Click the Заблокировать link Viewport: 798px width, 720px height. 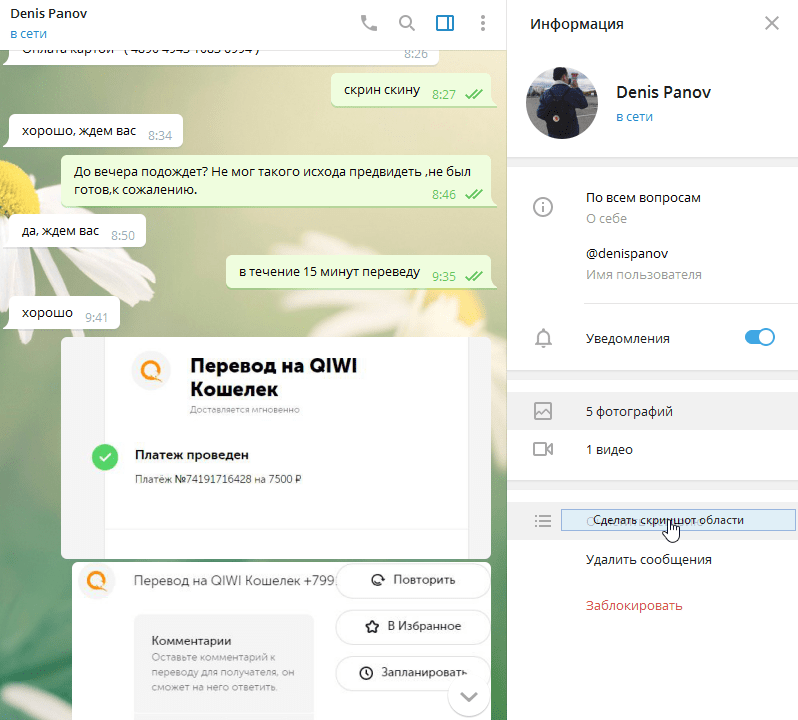coord(634,605)
